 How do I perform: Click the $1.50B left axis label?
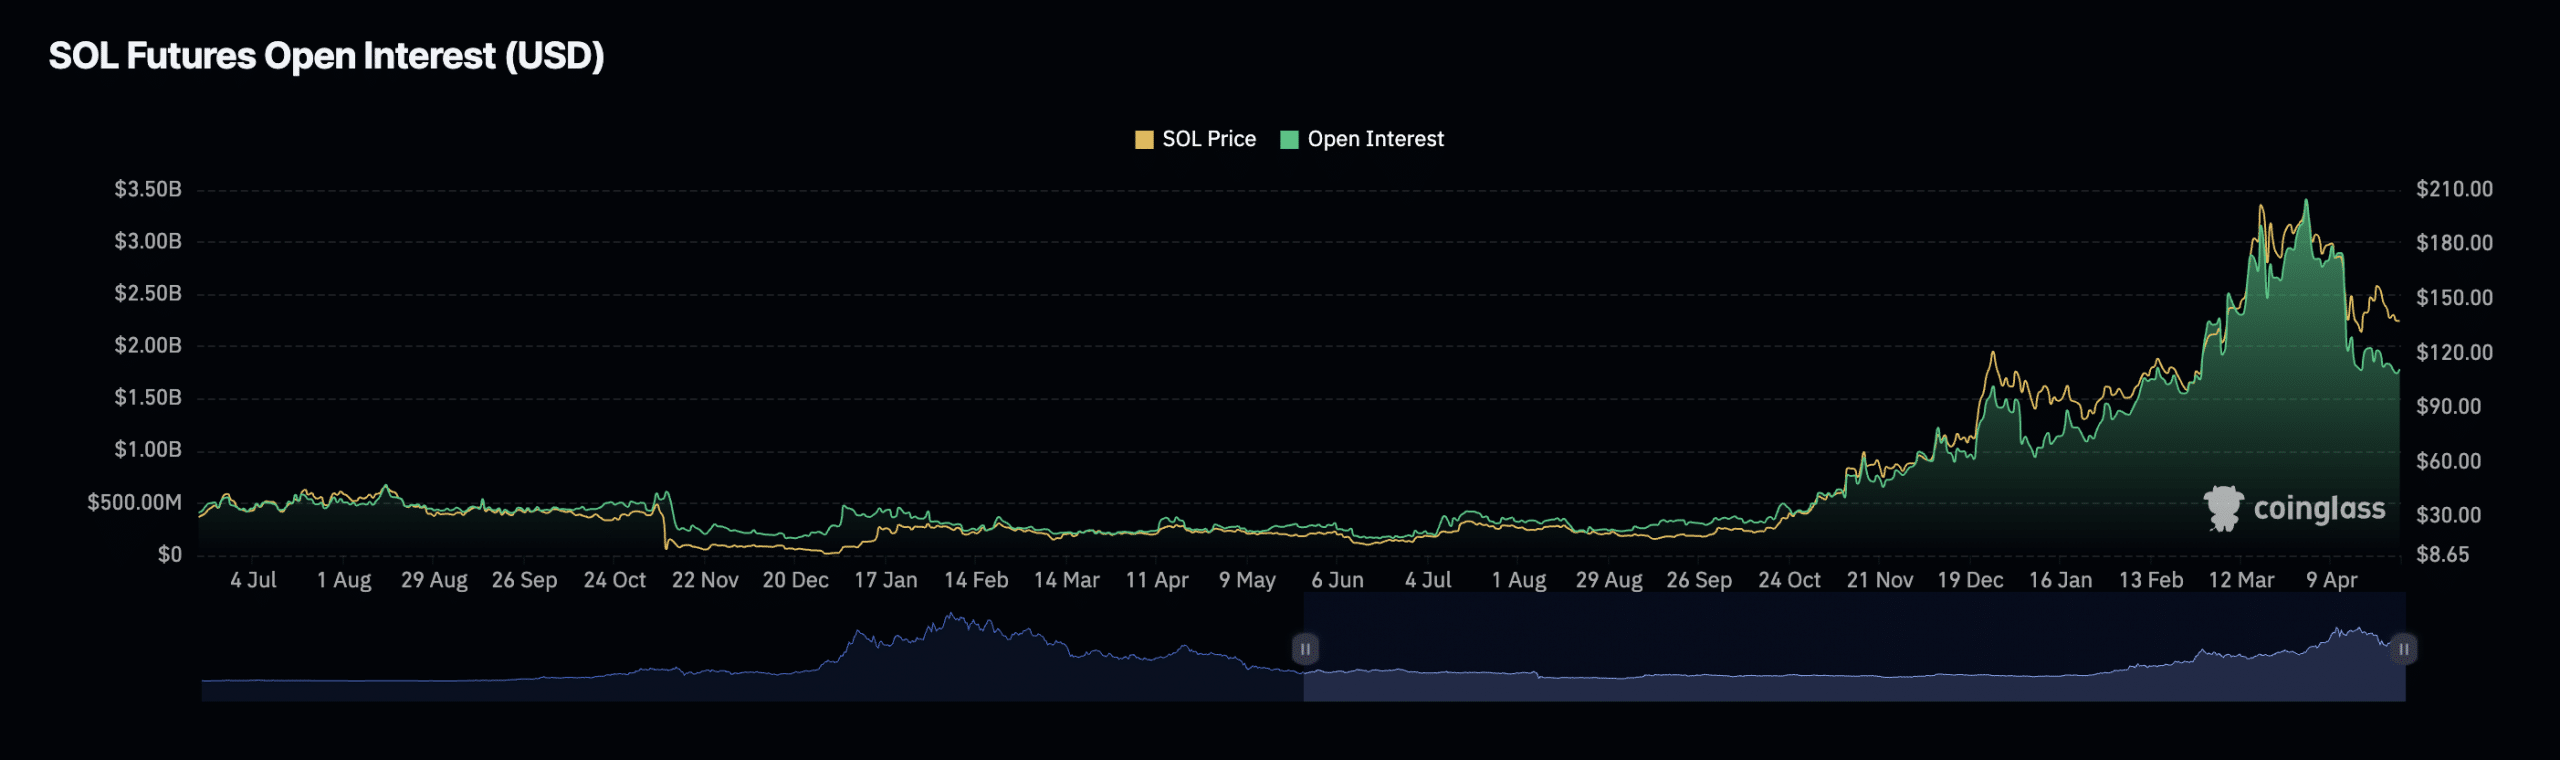pyautogui.click(x=148, y=397)
